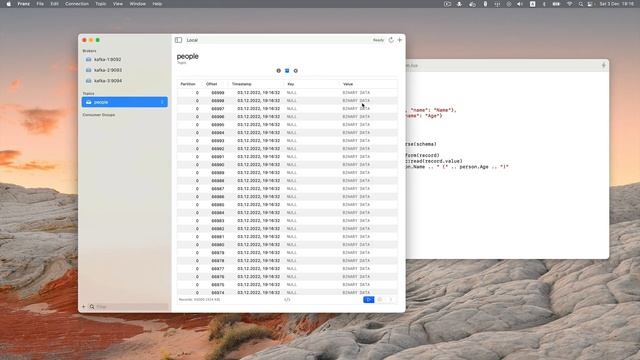
Task: Click the reload connection icon
Action: 391,40
